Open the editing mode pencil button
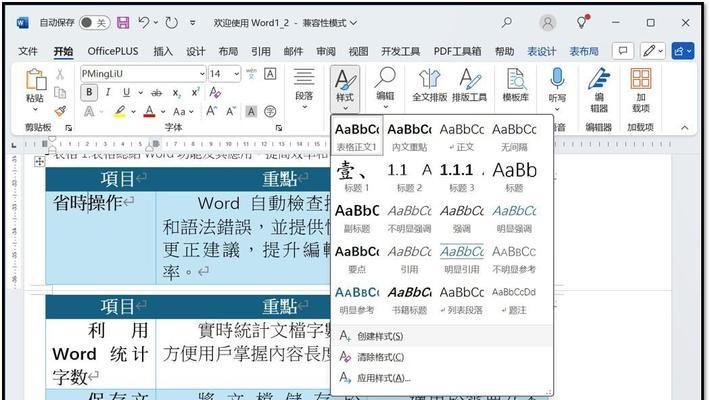 click(x=652, y=51)
